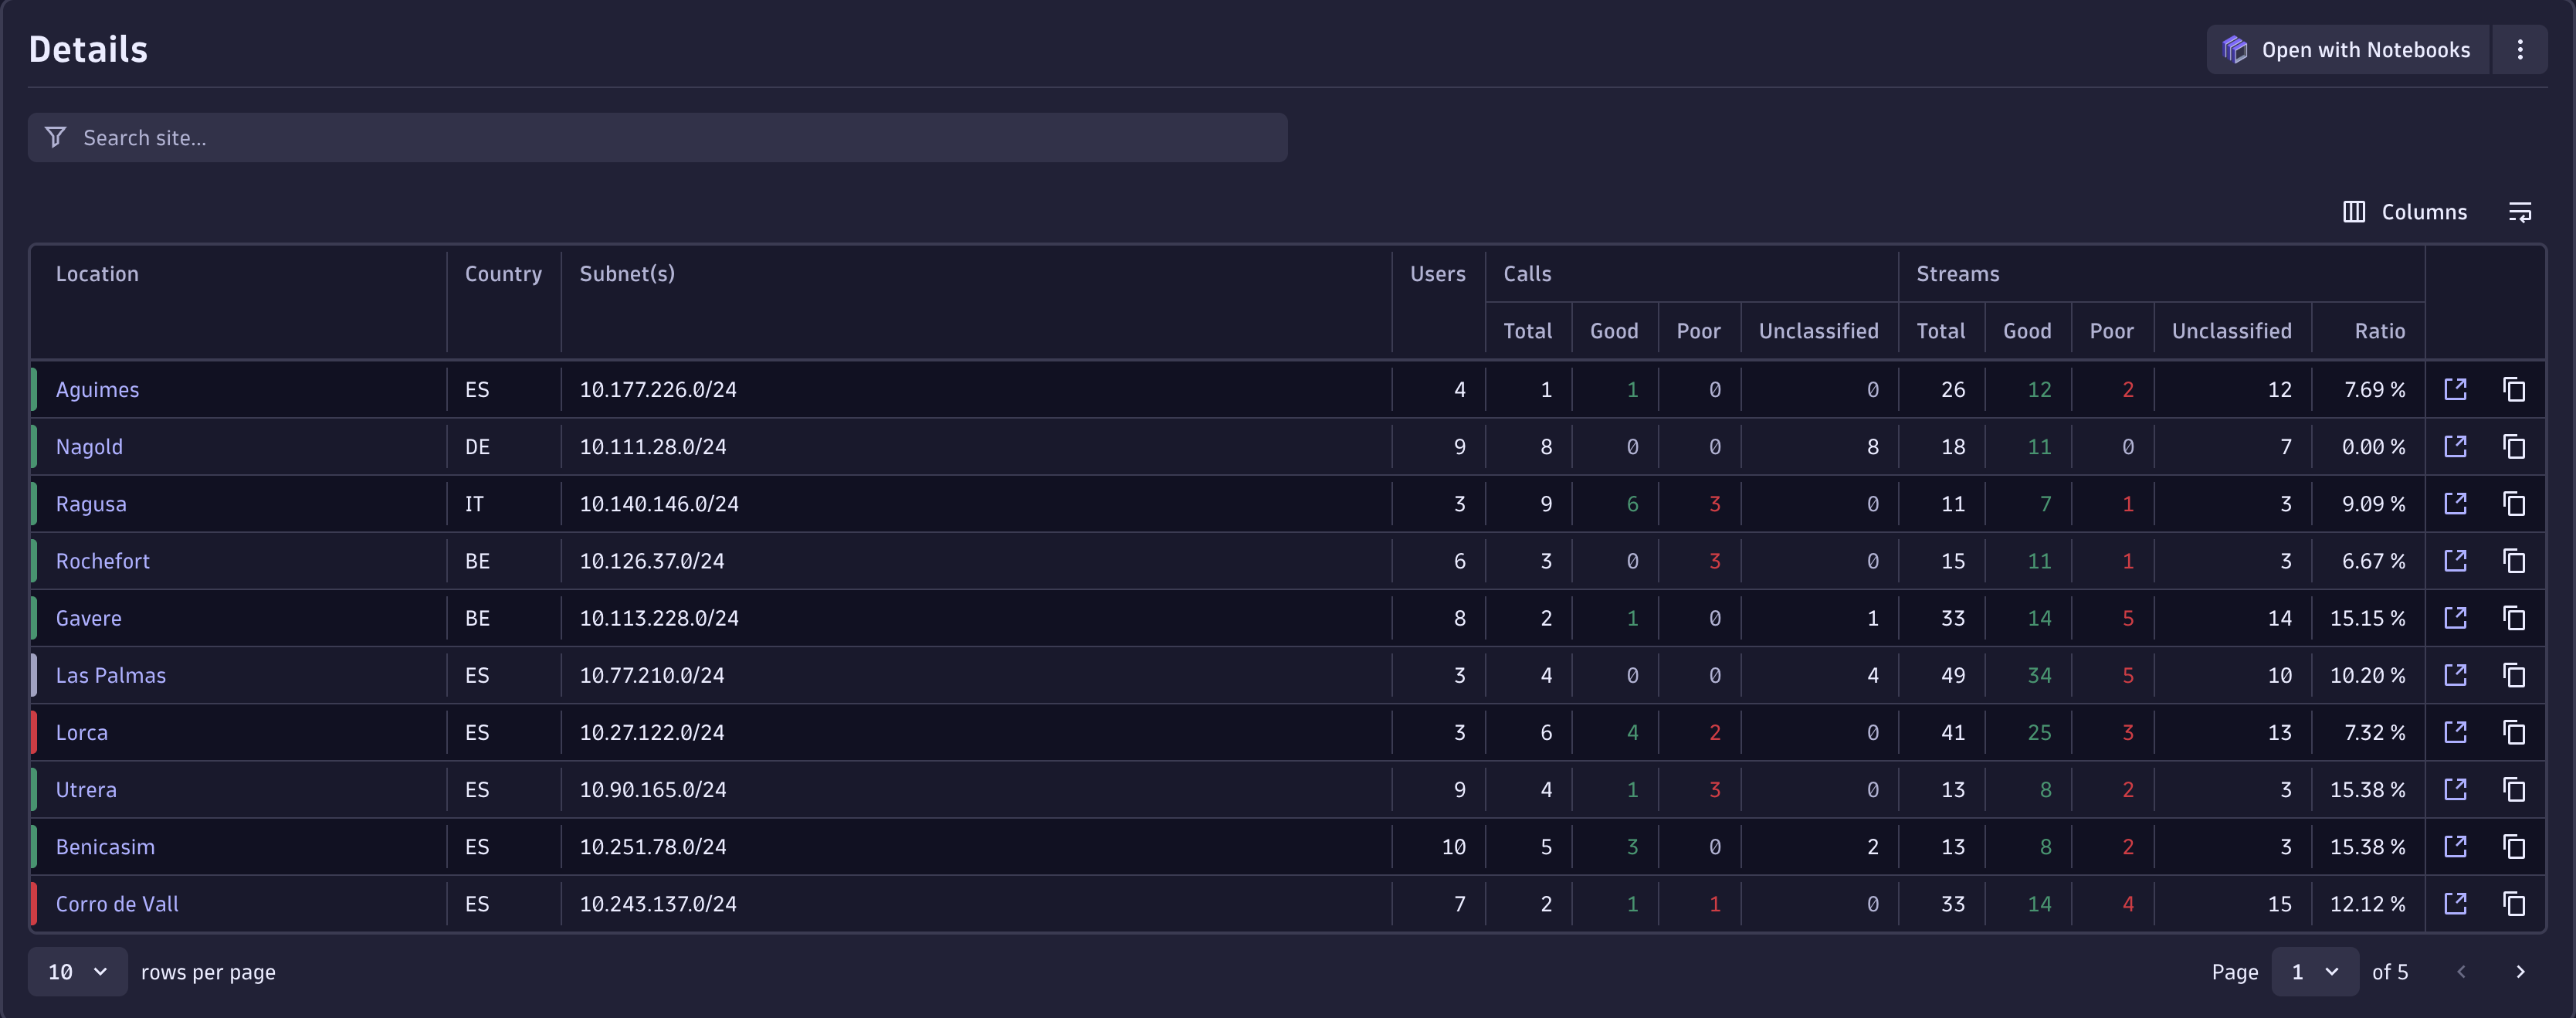Open the Columns visibility panel

coord(2405,211)
